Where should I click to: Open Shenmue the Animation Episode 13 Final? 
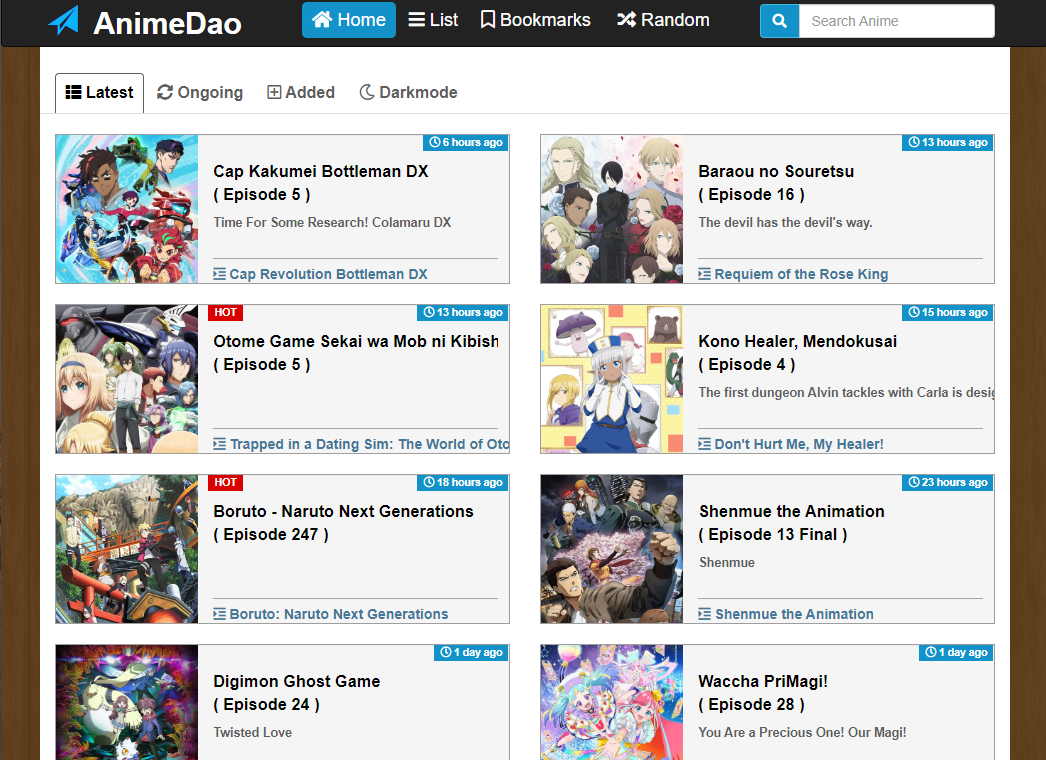pyautogui.click(x=791, y=523)
